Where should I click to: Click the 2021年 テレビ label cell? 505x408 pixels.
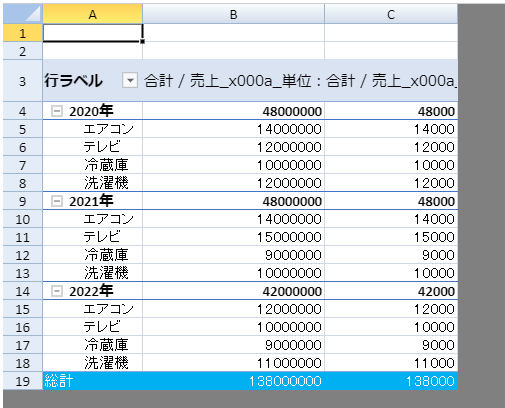coord(93,237)
